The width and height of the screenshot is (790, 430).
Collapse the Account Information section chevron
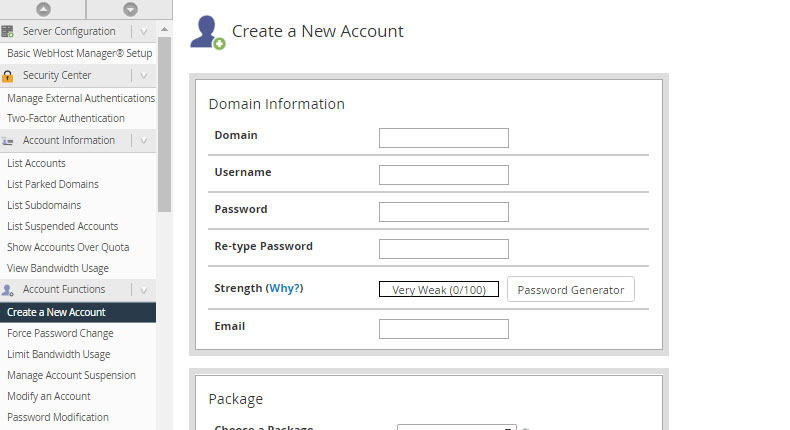coord(143,141)
